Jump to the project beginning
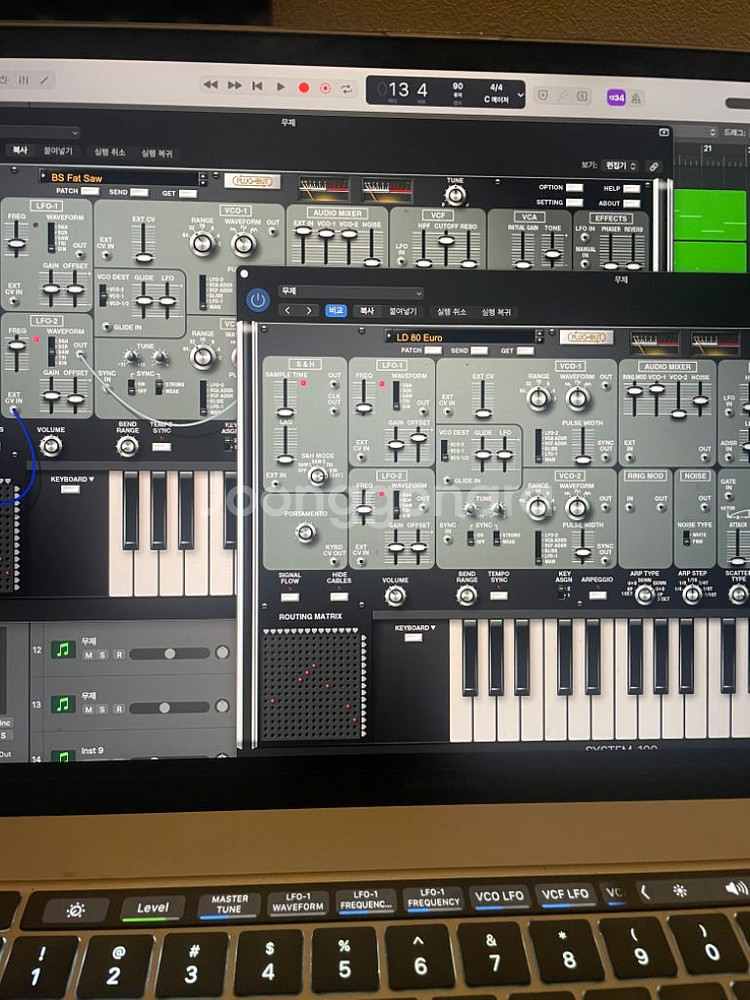Viewport: 750px width, 1000px height. point(257,85)
